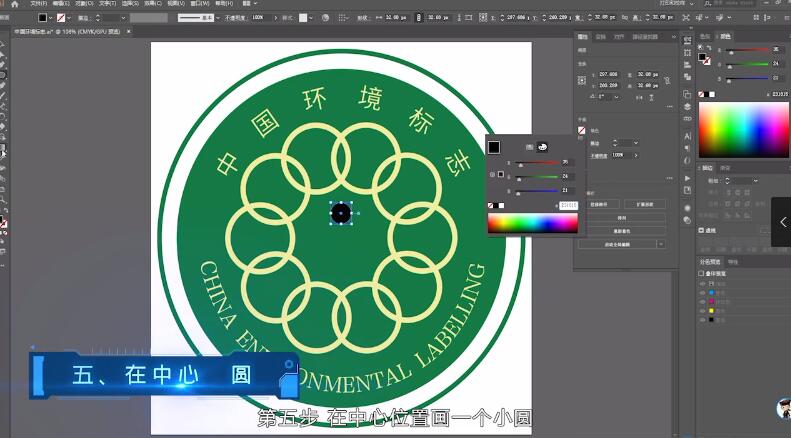Expand the stroke weight dropdown in Properties panel
The height and width of the screenshot is (438, 791).
(x=636, y=143)
